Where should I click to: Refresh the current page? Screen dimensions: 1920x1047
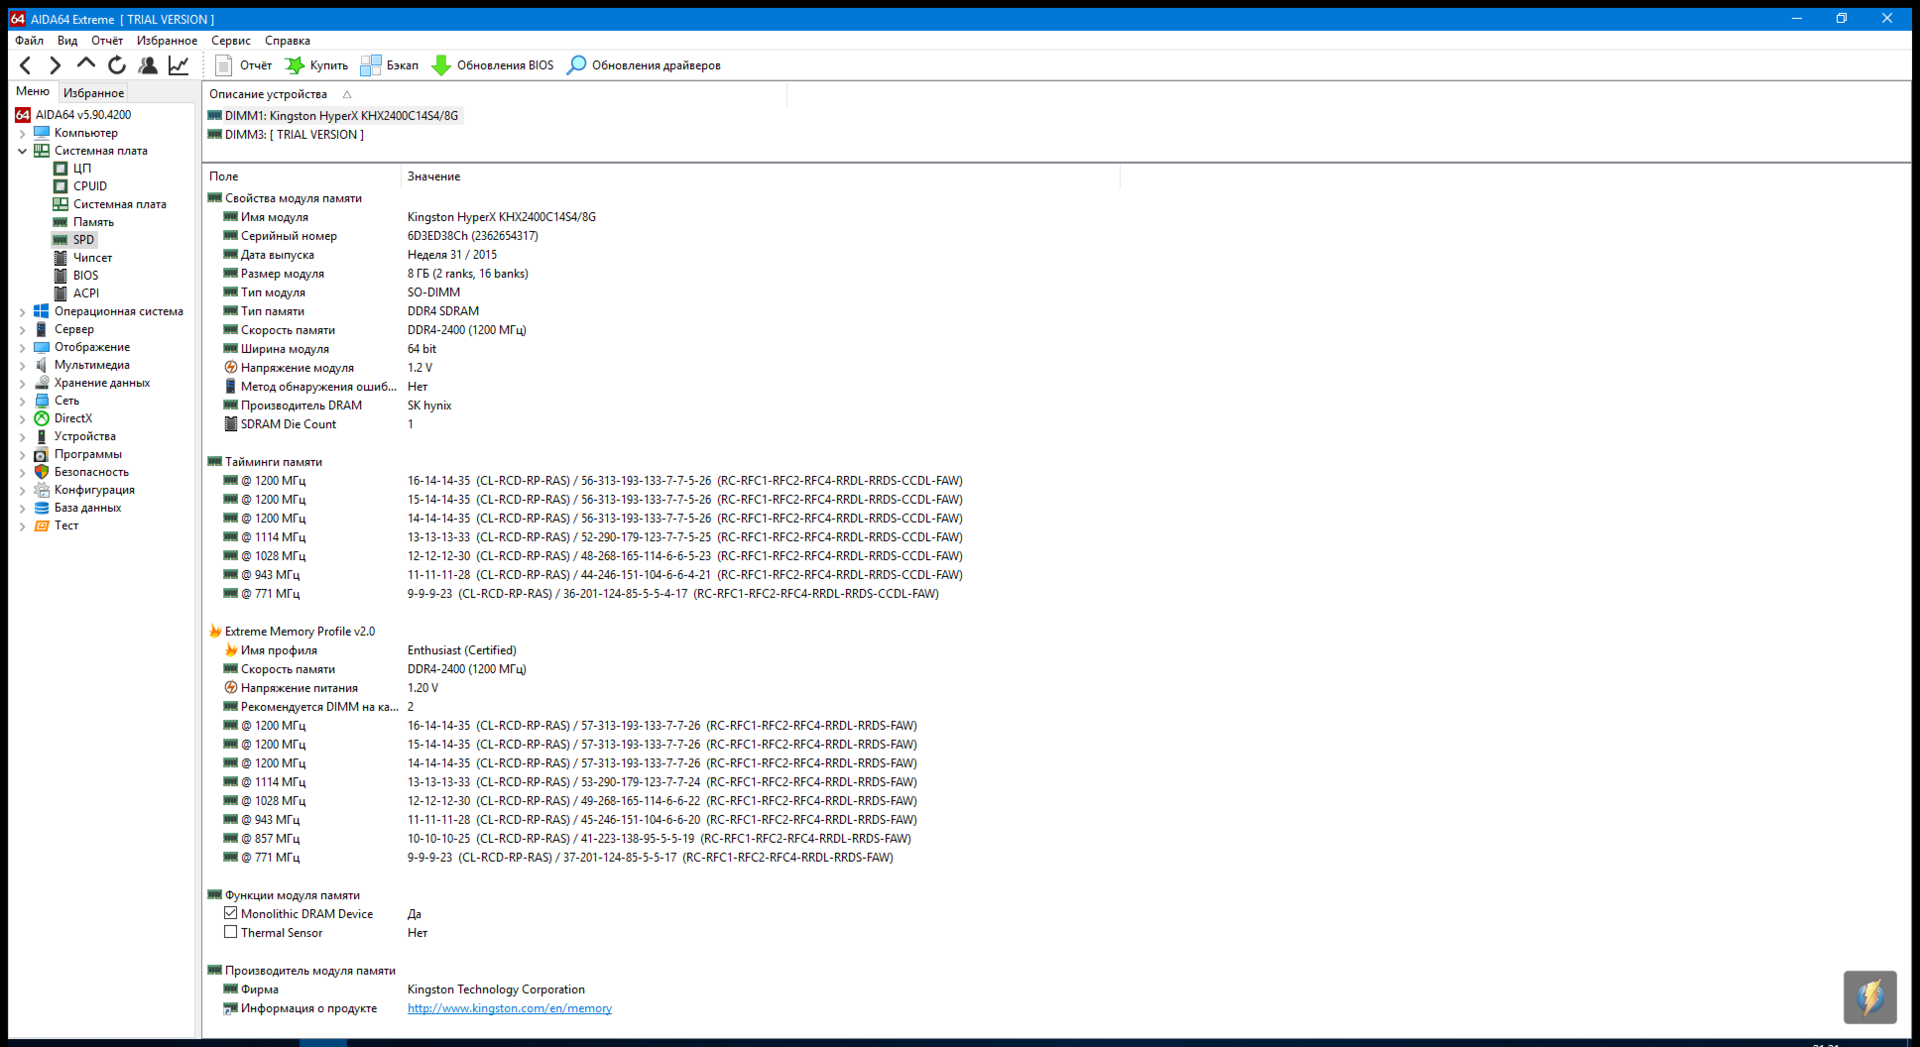click(x=117, y=66)
